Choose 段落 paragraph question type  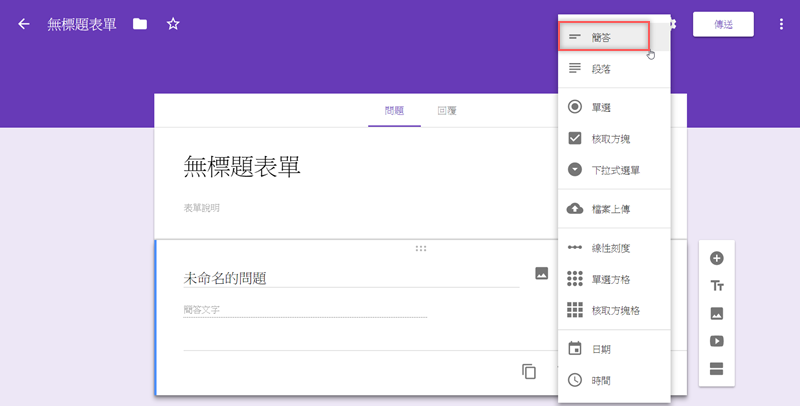[601, 69]
